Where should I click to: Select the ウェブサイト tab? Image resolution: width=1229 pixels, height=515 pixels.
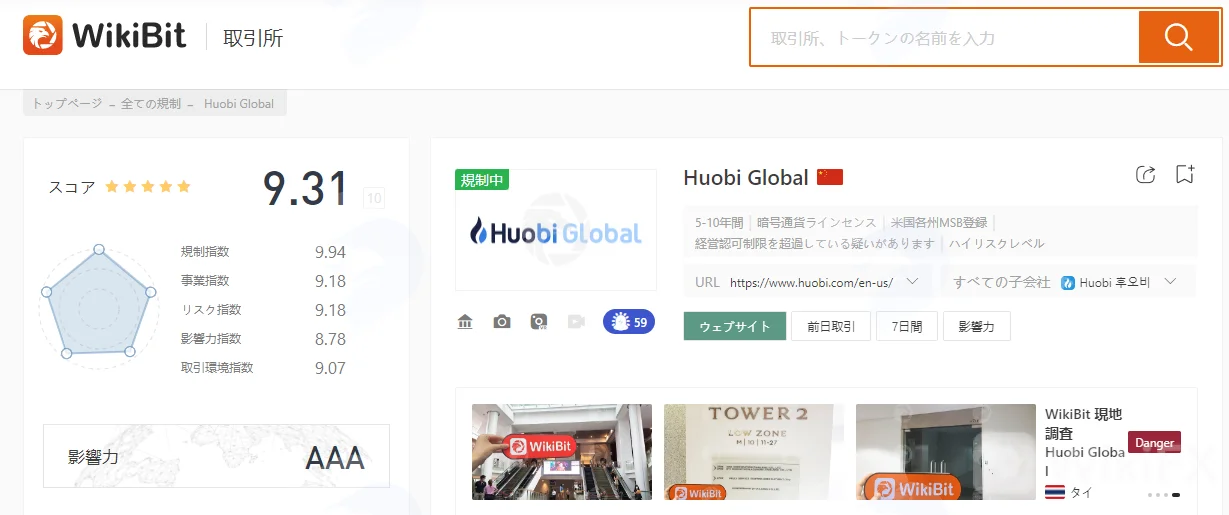pos(735,326)
